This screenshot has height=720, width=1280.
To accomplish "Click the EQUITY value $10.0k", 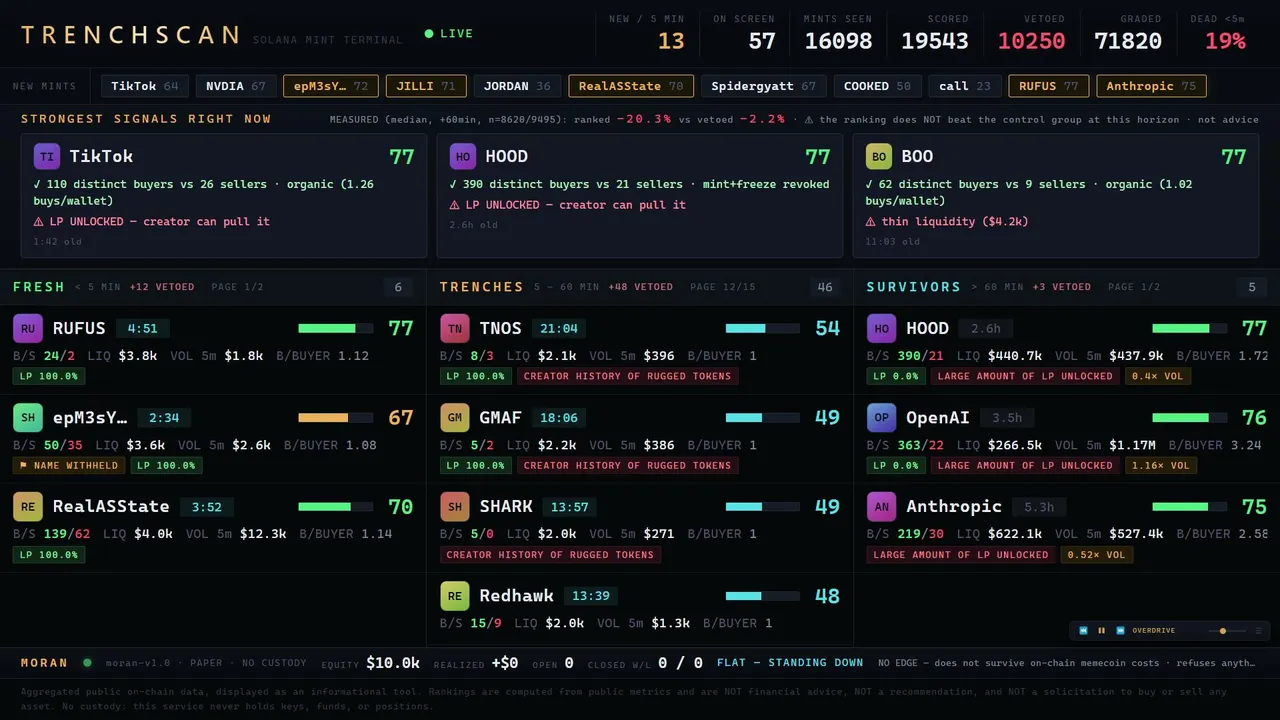I will (393, 662).
